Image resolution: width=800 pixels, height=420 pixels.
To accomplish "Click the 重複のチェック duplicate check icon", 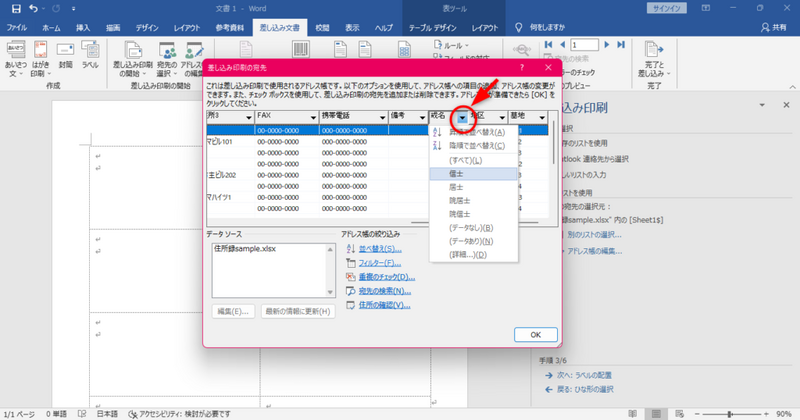I will click(x=351, y=277).
